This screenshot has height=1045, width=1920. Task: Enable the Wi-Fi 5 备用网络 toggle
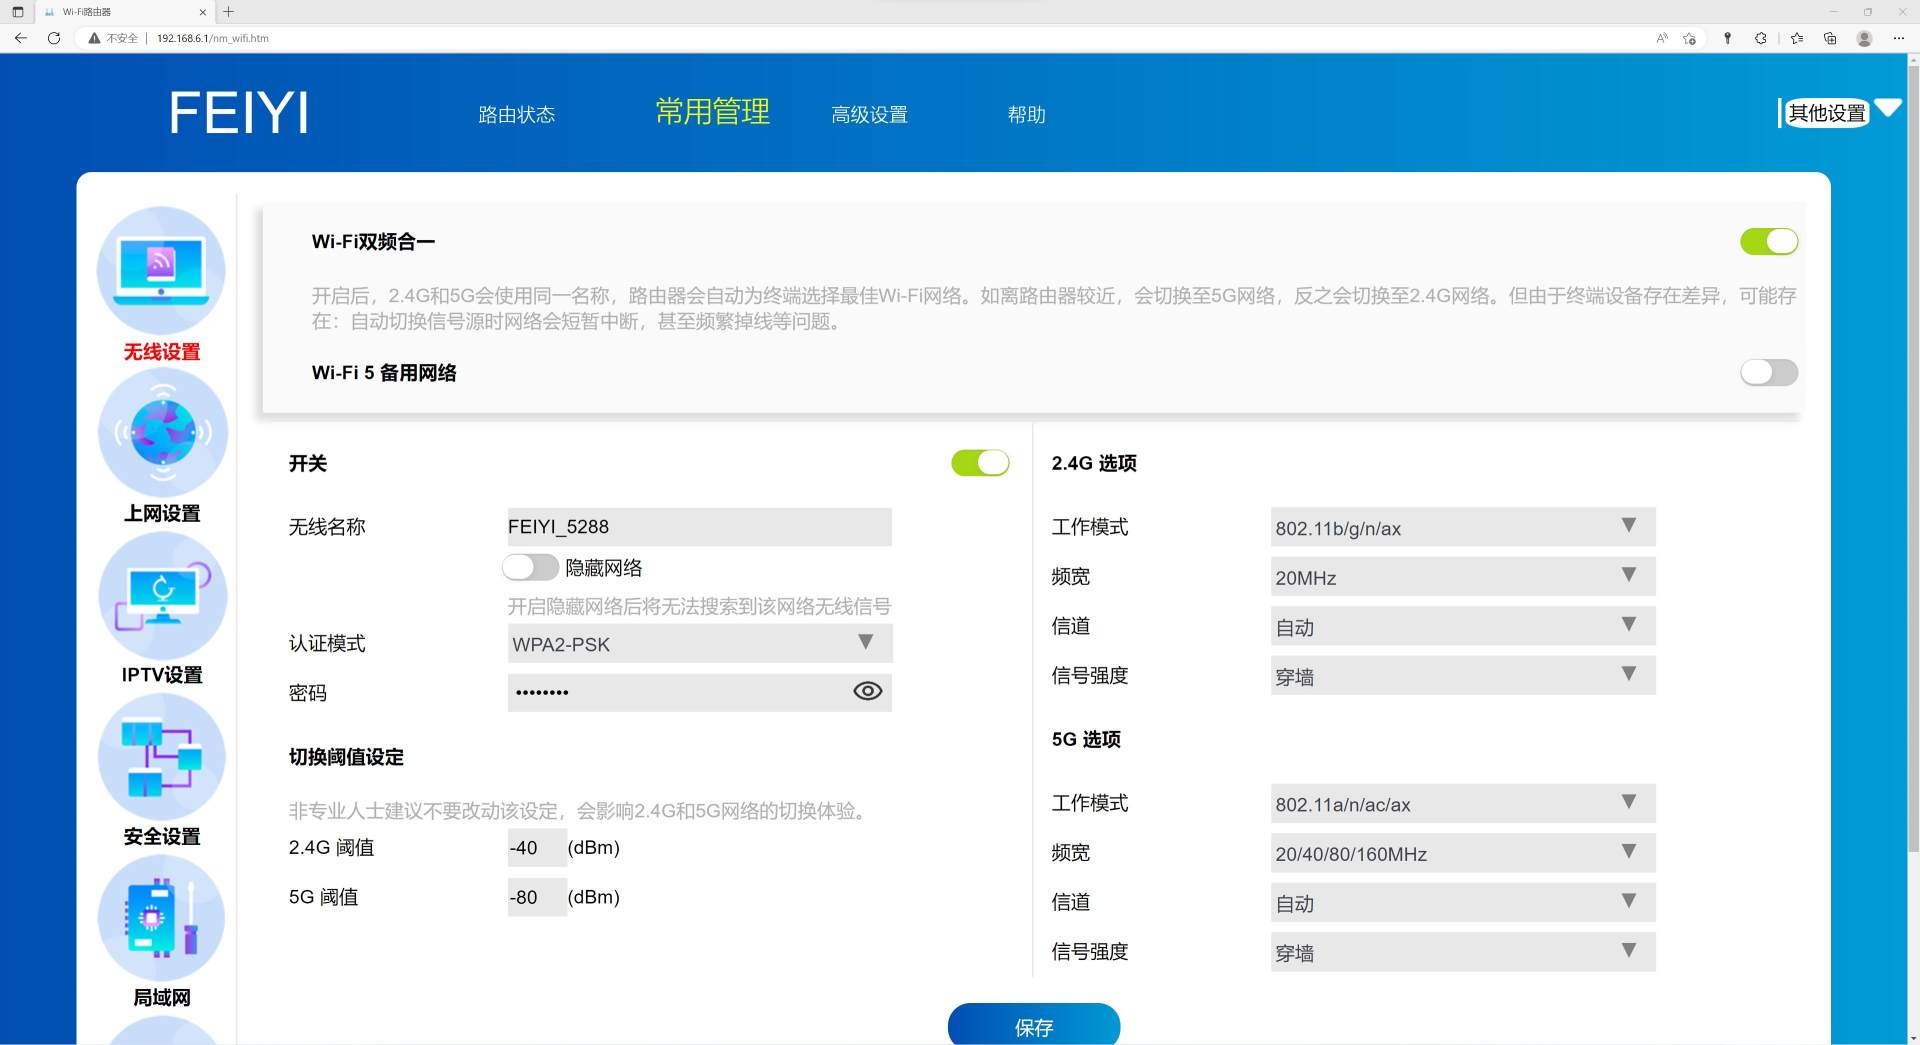[x=1768, y=372]
